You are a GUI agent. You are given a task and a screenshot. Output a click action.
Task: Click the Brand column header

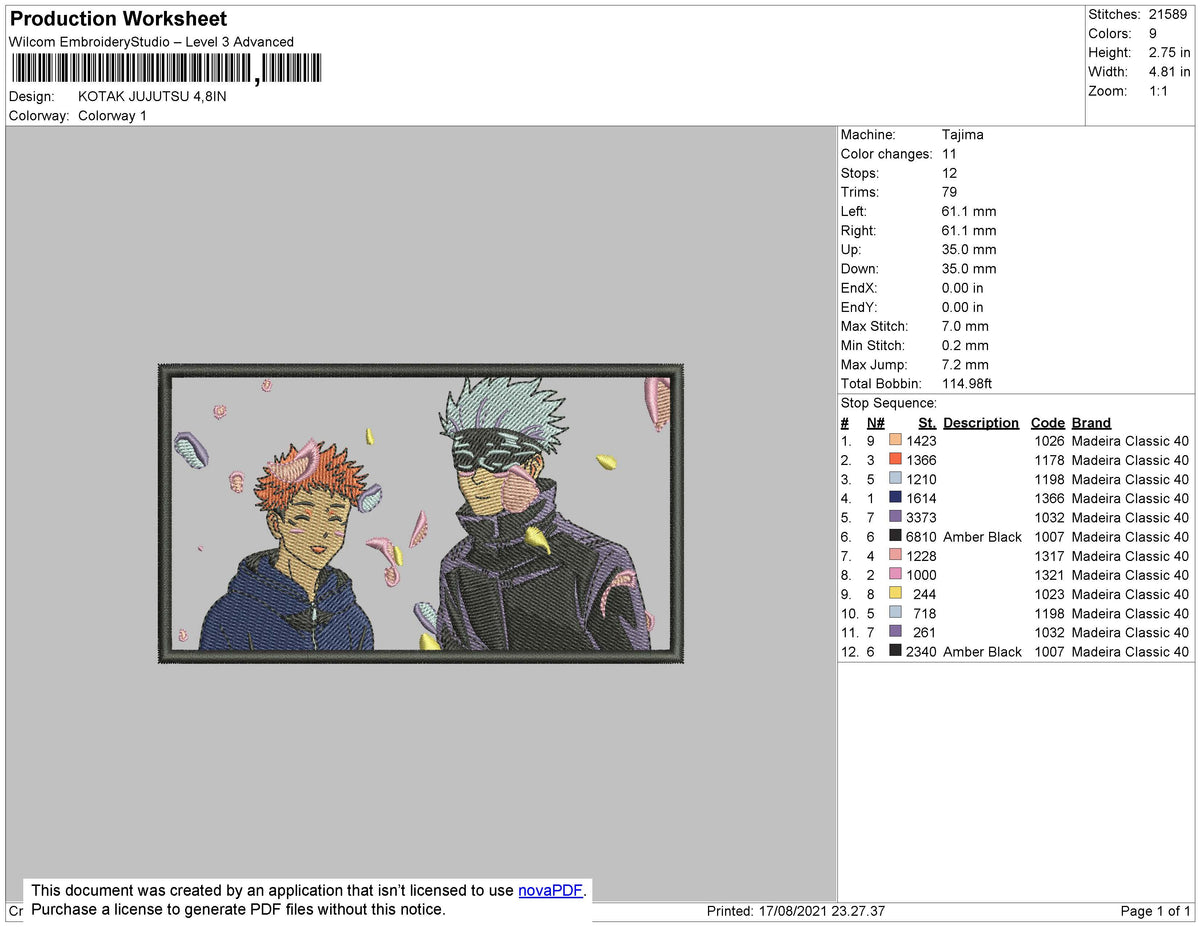[x=1091, y=422]
